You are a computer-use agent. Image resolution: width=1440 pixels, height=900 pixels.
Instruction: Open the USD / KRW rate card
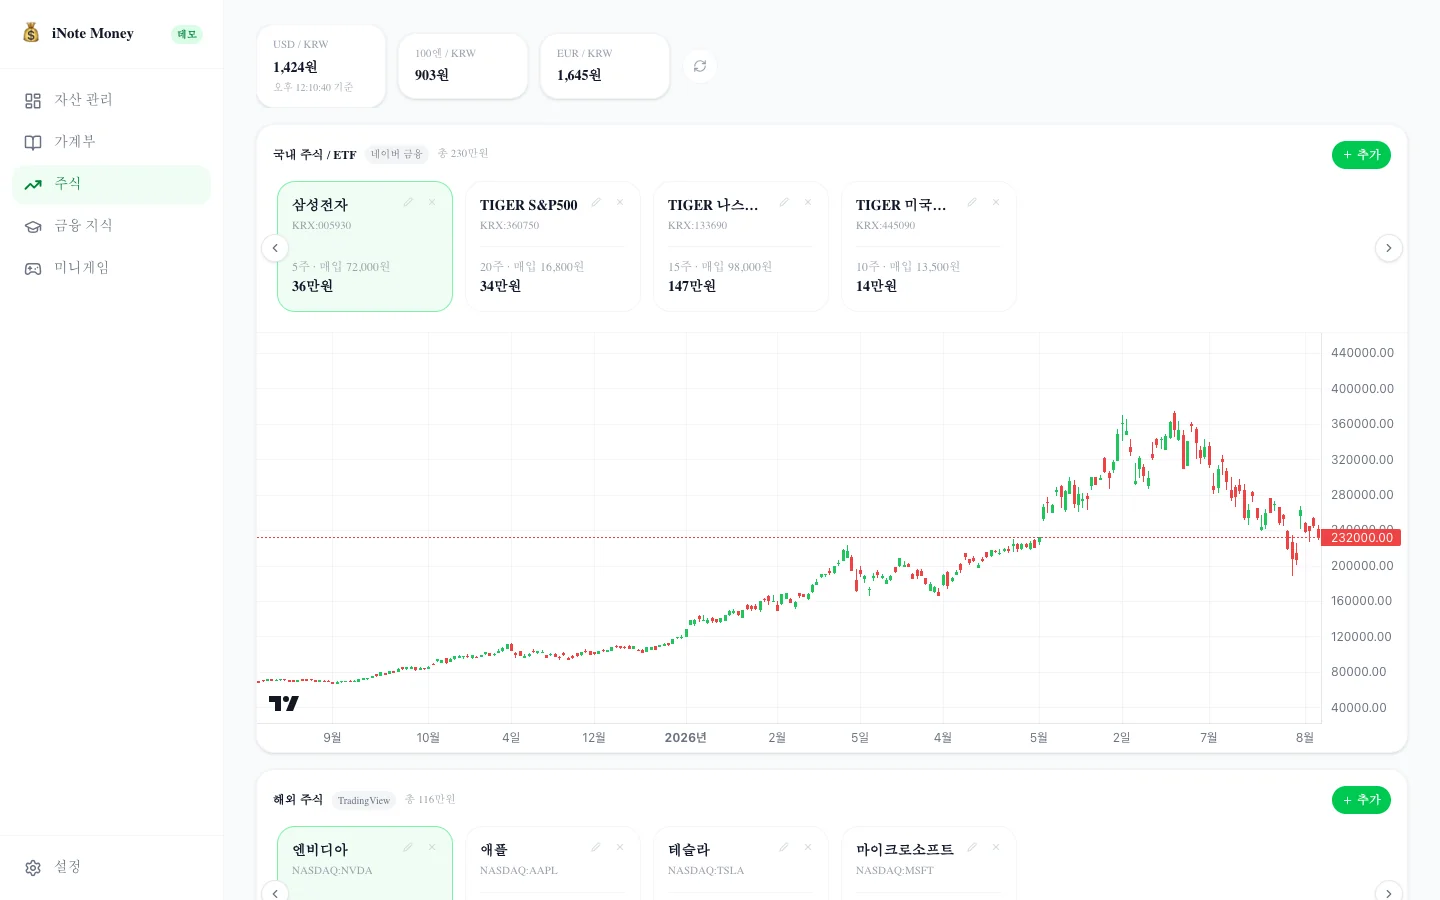(321, 66)
